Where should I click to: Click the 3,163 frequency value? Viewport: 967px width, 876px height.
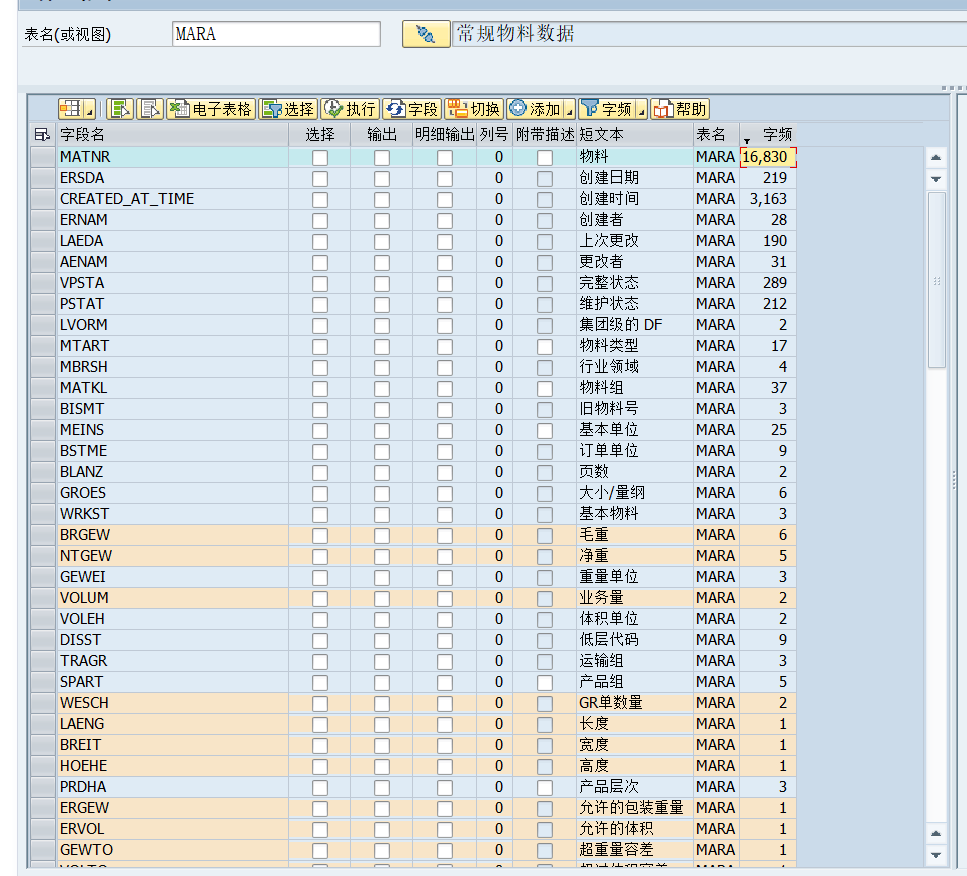point(768,199)
